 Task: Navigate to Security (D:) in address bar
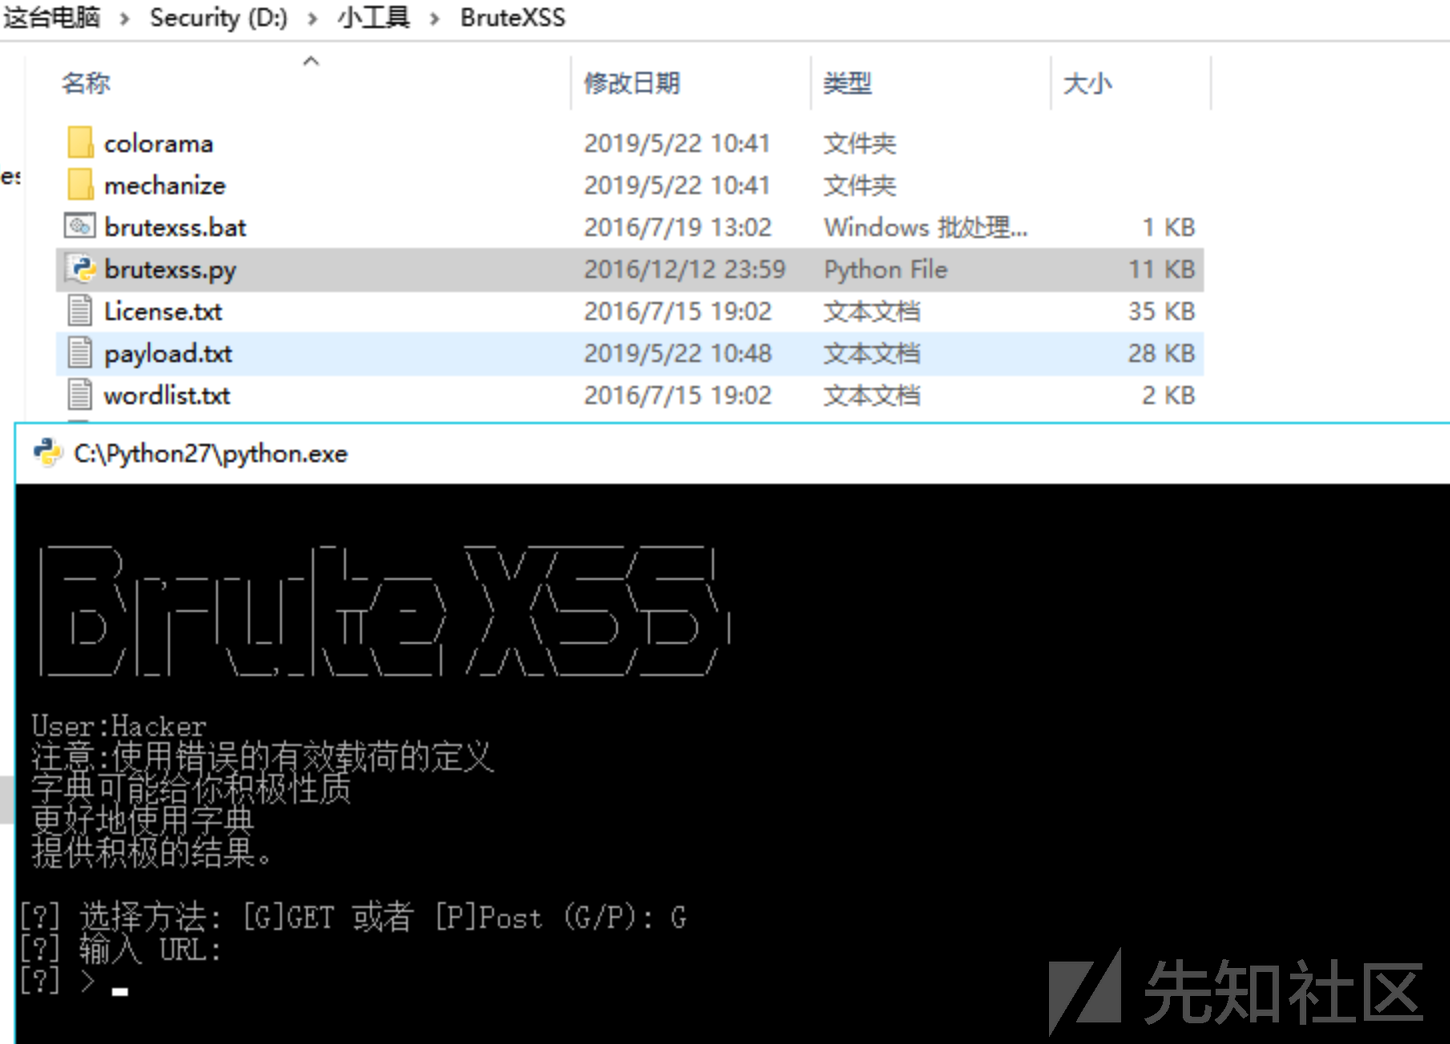tap(218, 18)
